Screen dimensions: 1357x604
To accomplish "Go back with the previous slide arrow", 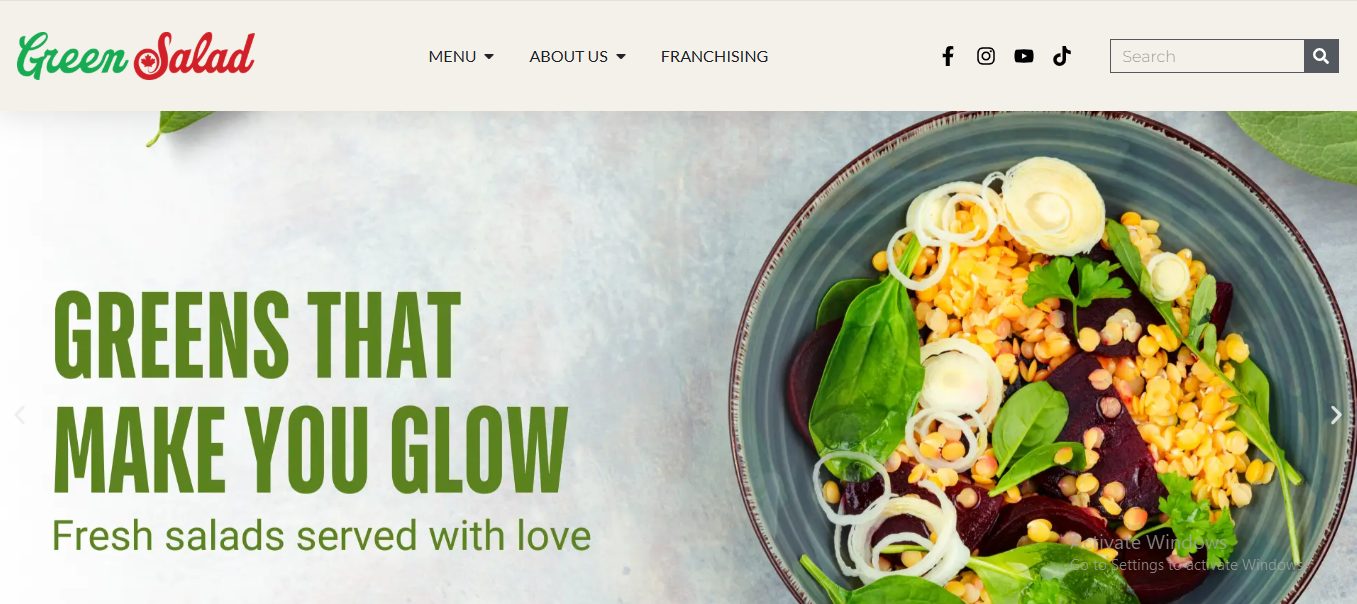I will tap(19, 415).
